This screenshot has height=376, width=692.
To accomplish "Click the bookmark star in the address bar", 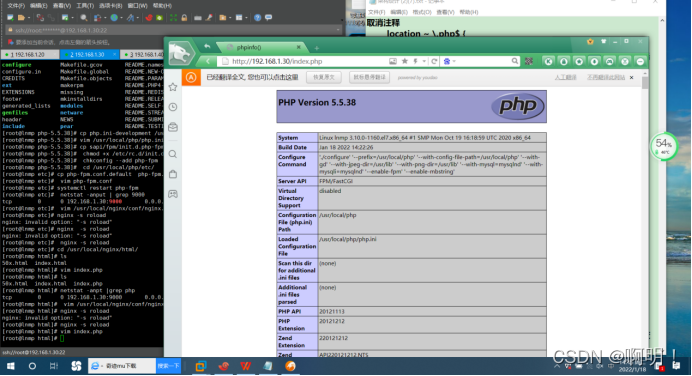I will pos(405,61).
